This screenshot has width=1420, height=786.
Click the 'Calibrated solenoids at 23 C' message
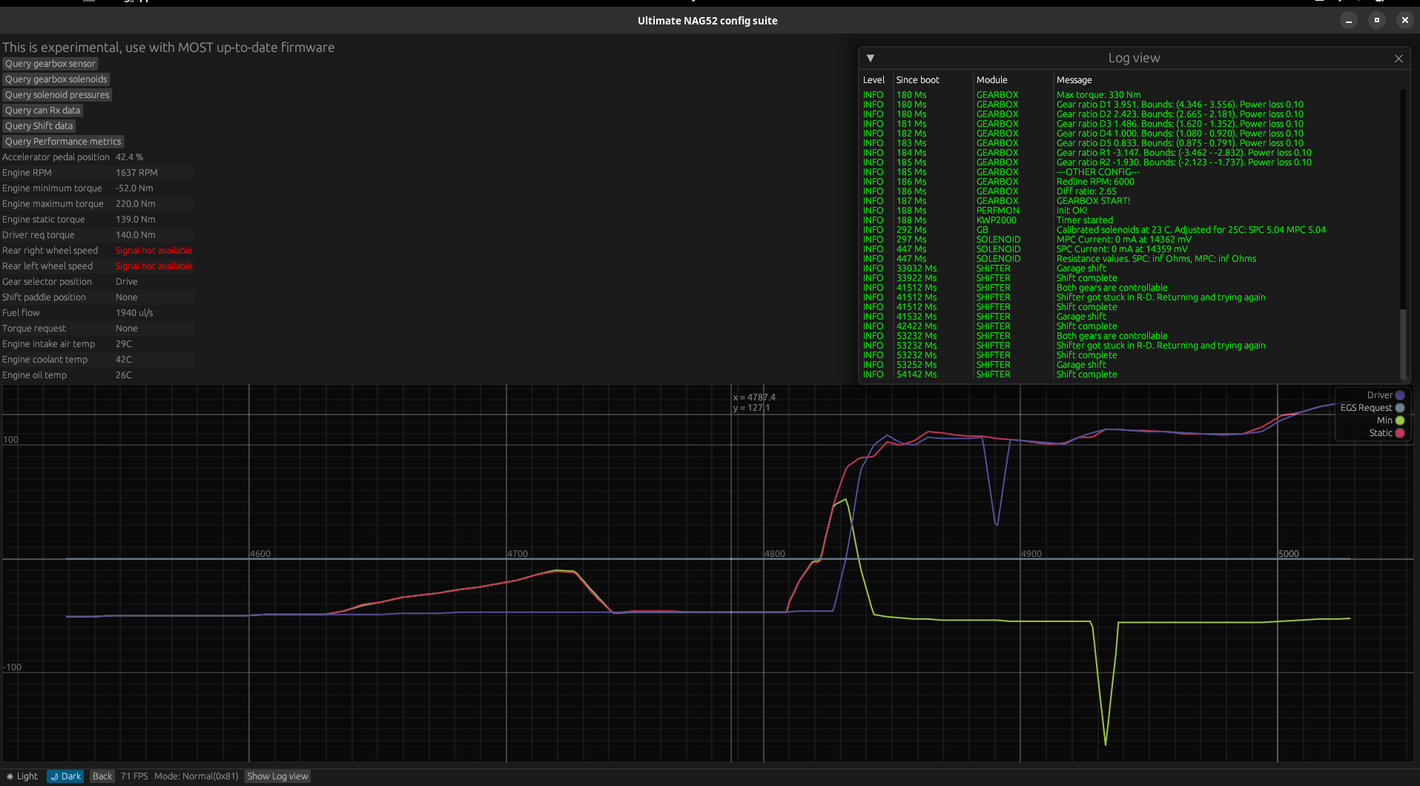[1191, 230]
